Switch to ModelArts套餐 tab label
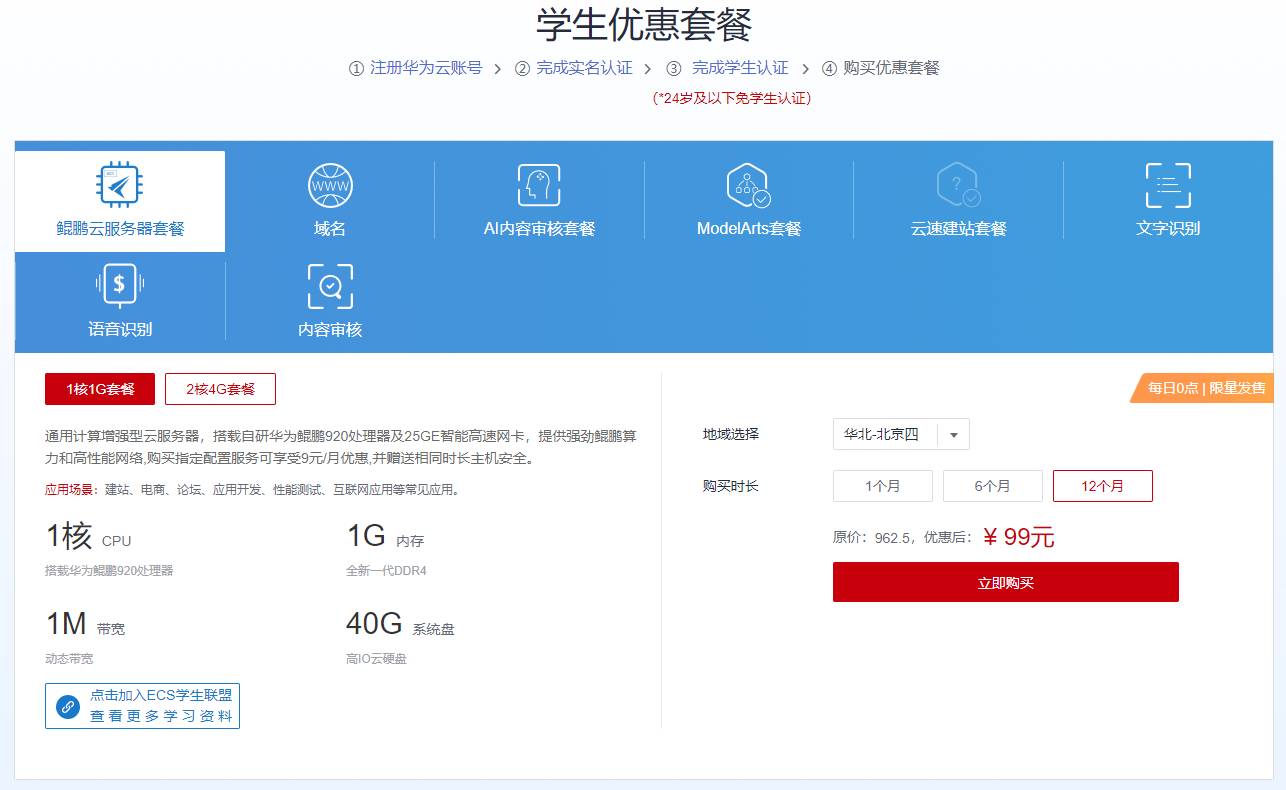 pyautogui.click(x=749, y=228)
